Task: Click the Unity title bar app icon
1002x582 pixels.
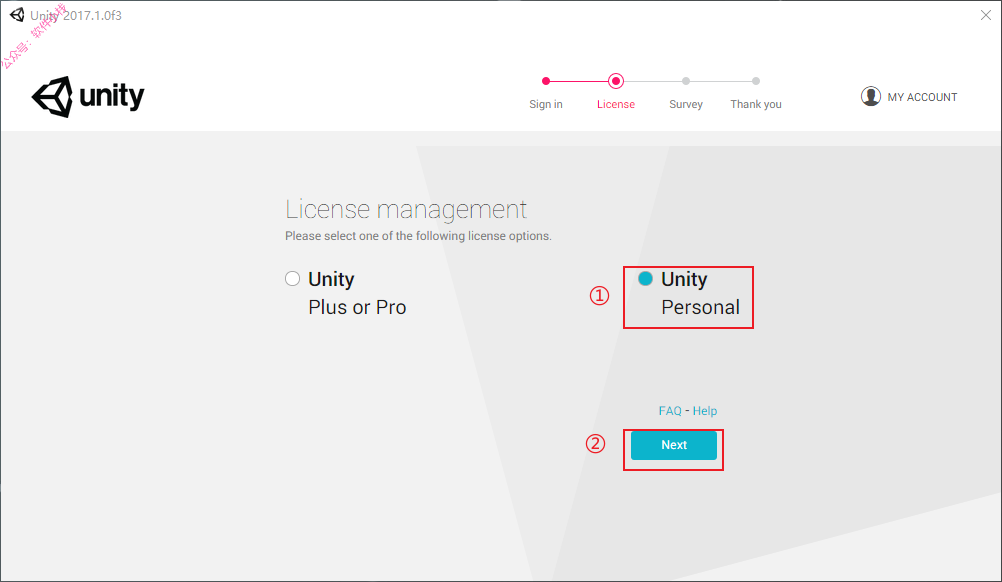Action: click(x=17, y=15)
